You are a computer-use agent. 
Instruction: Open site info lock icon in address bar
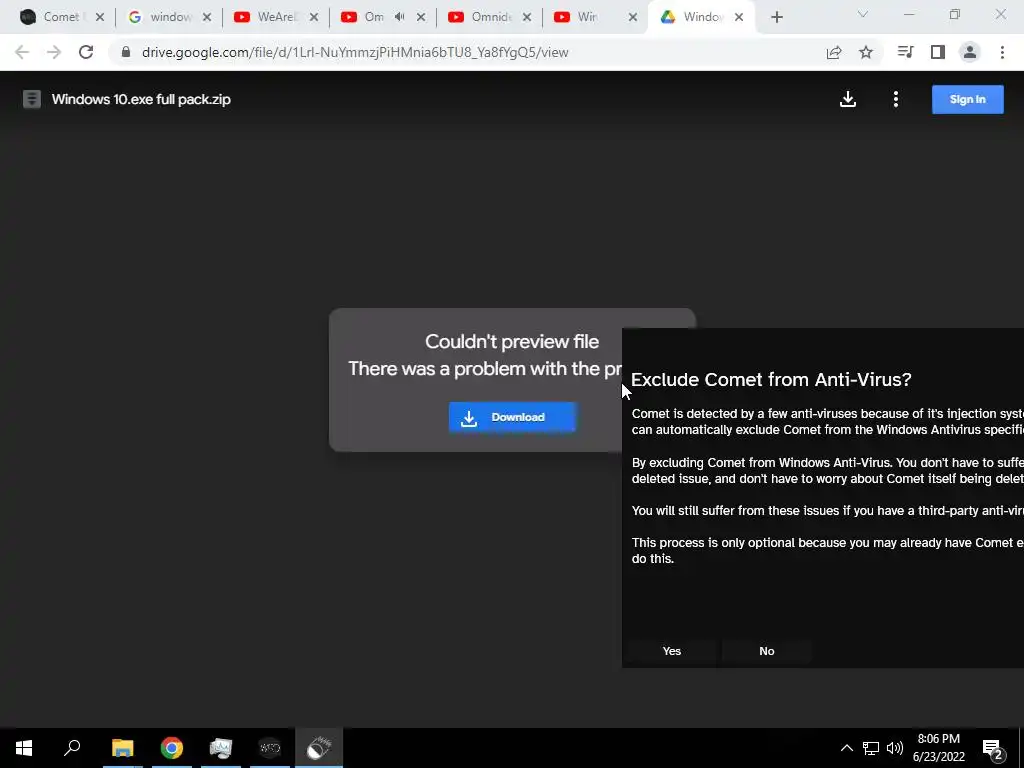click(126, 52)
